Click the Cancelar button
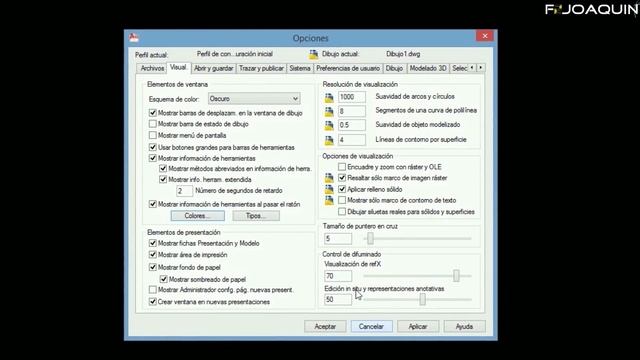 click(371, 327)
